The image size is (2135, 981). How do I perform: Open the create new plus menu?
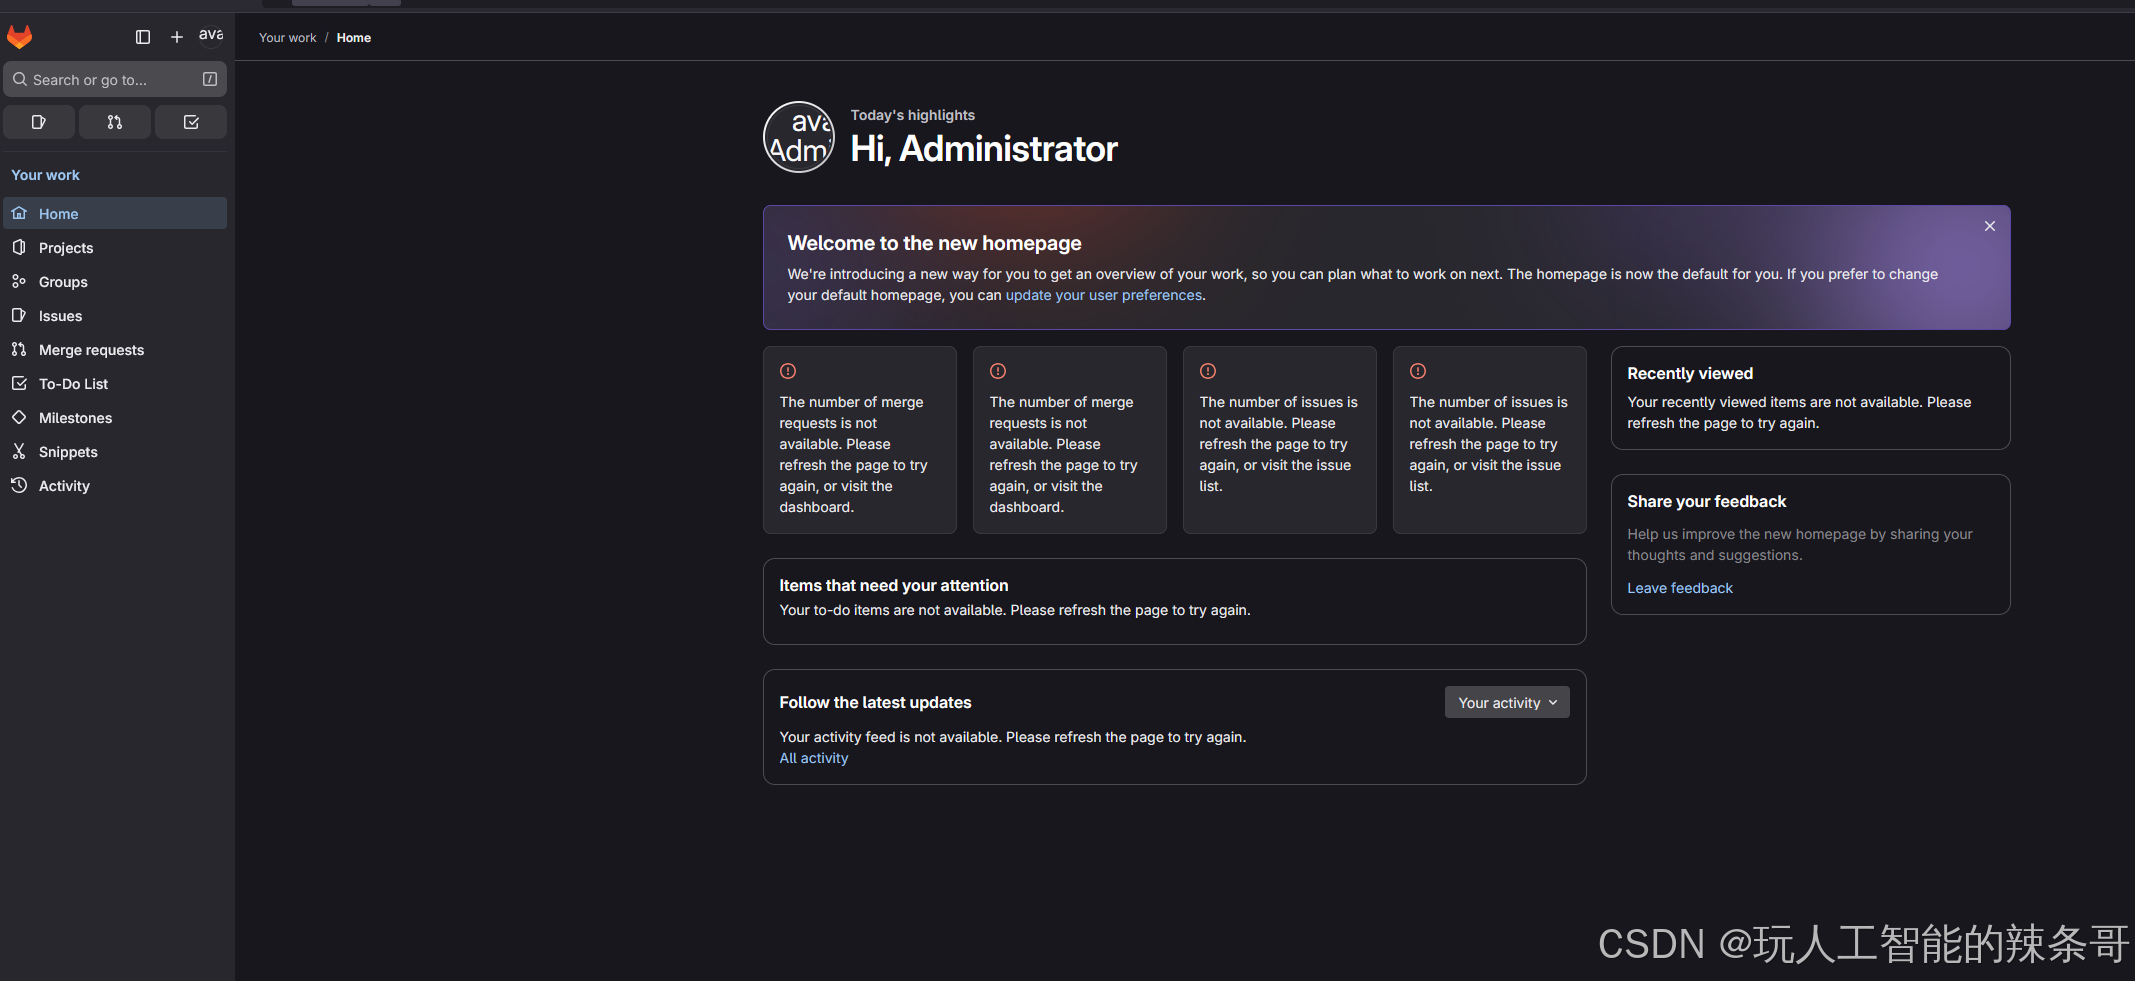(x=177, y=37)
